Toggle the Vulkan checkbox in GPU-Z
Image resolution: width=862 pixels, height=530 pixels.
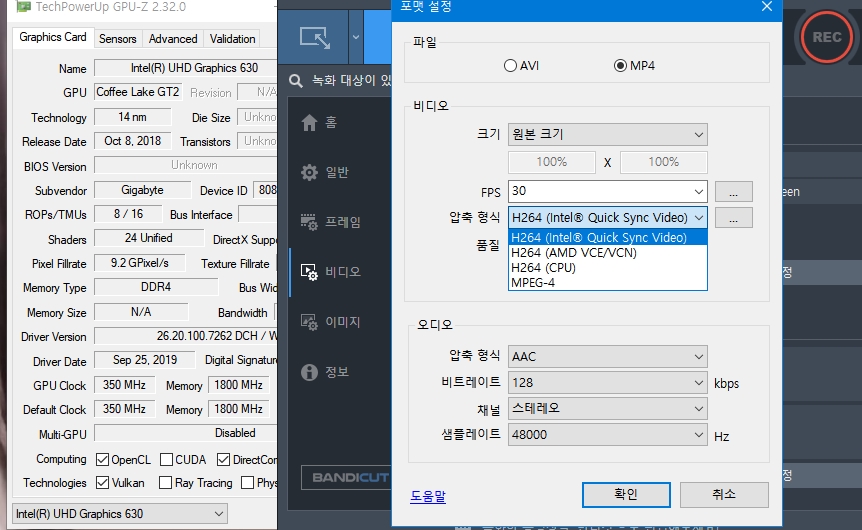[x=102, y=483]
